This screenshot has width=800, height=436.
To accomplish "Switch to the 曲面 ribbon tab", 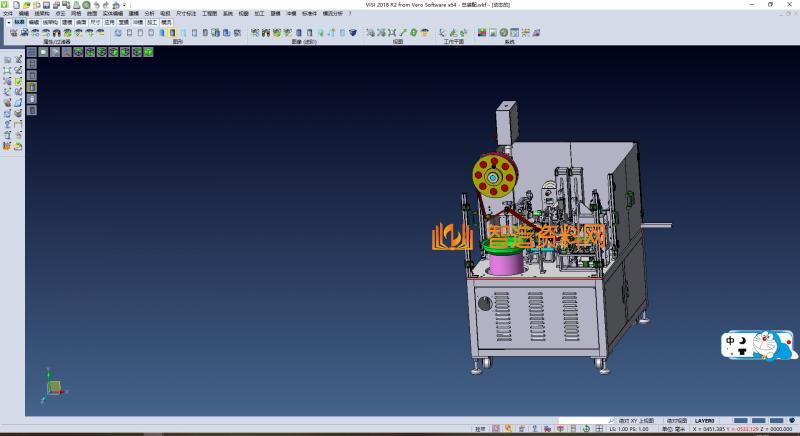I will 81,21.
